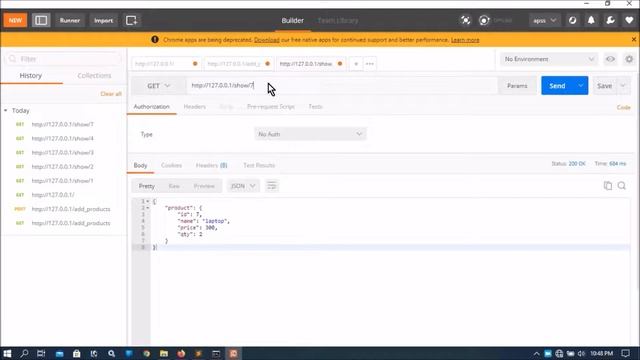Screen dimensions: 640x360
Task: Click the Download link in banner
Action: pyautogui.click(x=267, y=40)
